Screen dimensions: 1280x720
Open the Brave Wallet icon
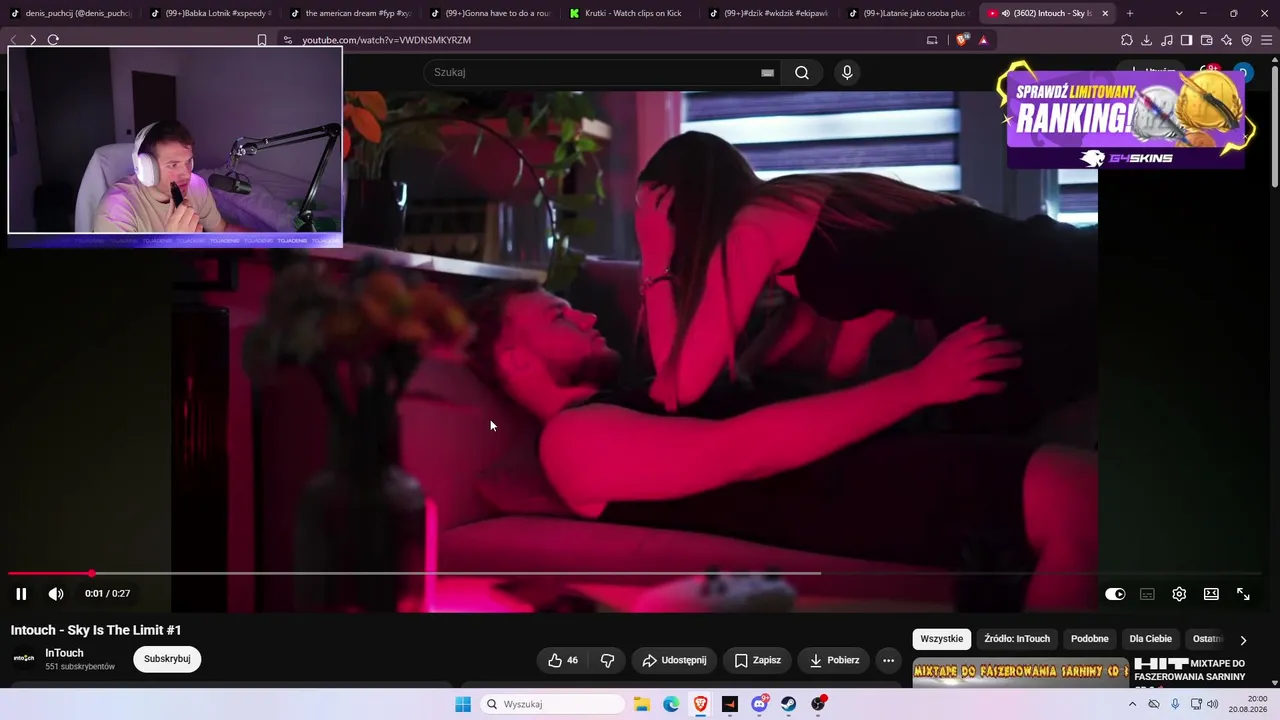click(1206, 40)
